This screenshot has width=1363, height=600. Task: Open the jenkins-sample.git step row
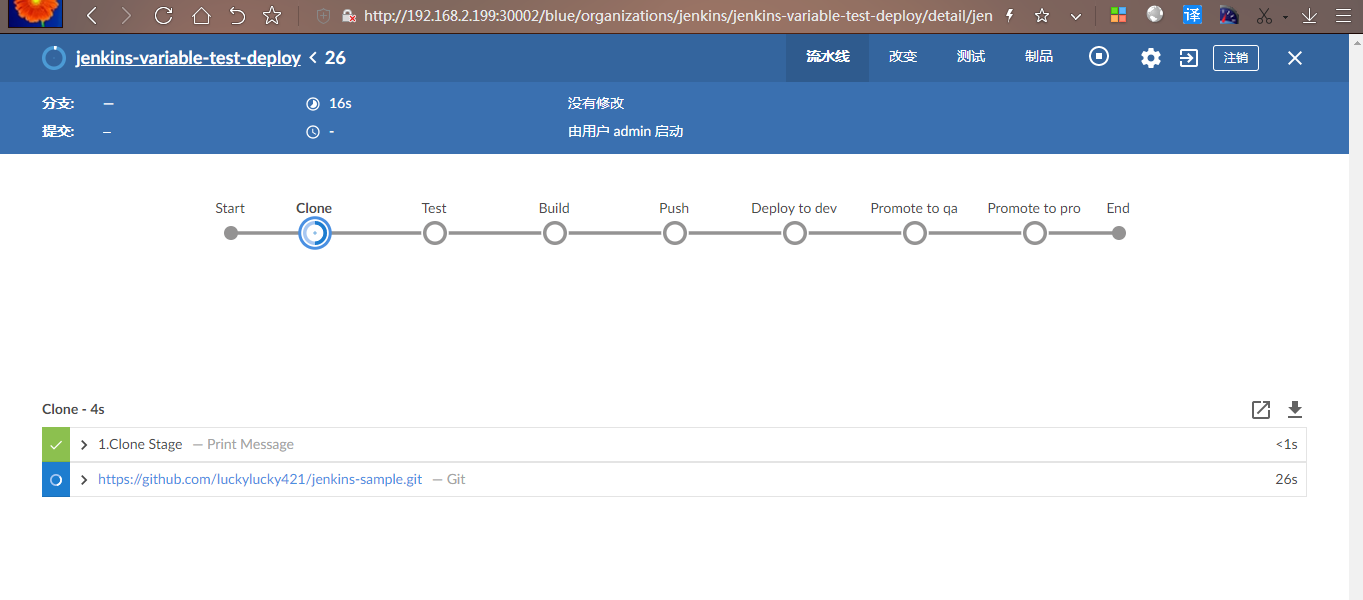674,480
